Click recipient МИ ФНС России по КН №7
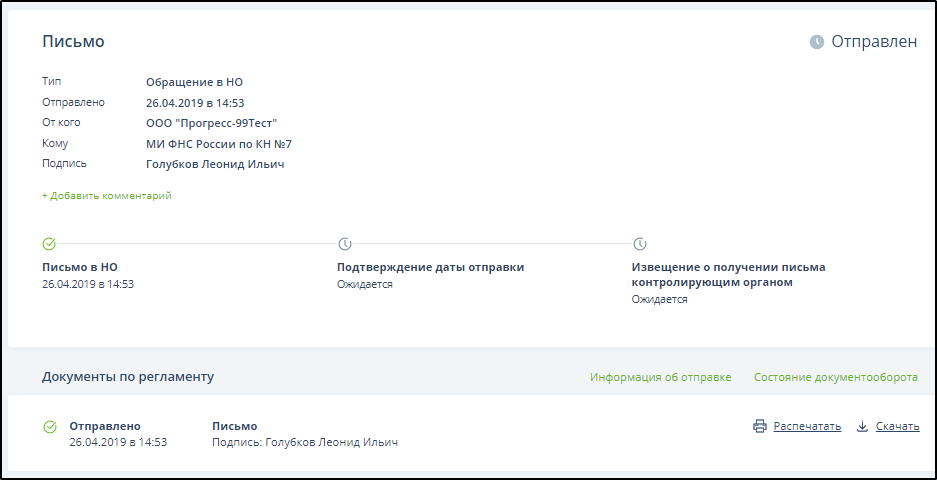This screenshot has height=480, width=937. coord(219,144)
